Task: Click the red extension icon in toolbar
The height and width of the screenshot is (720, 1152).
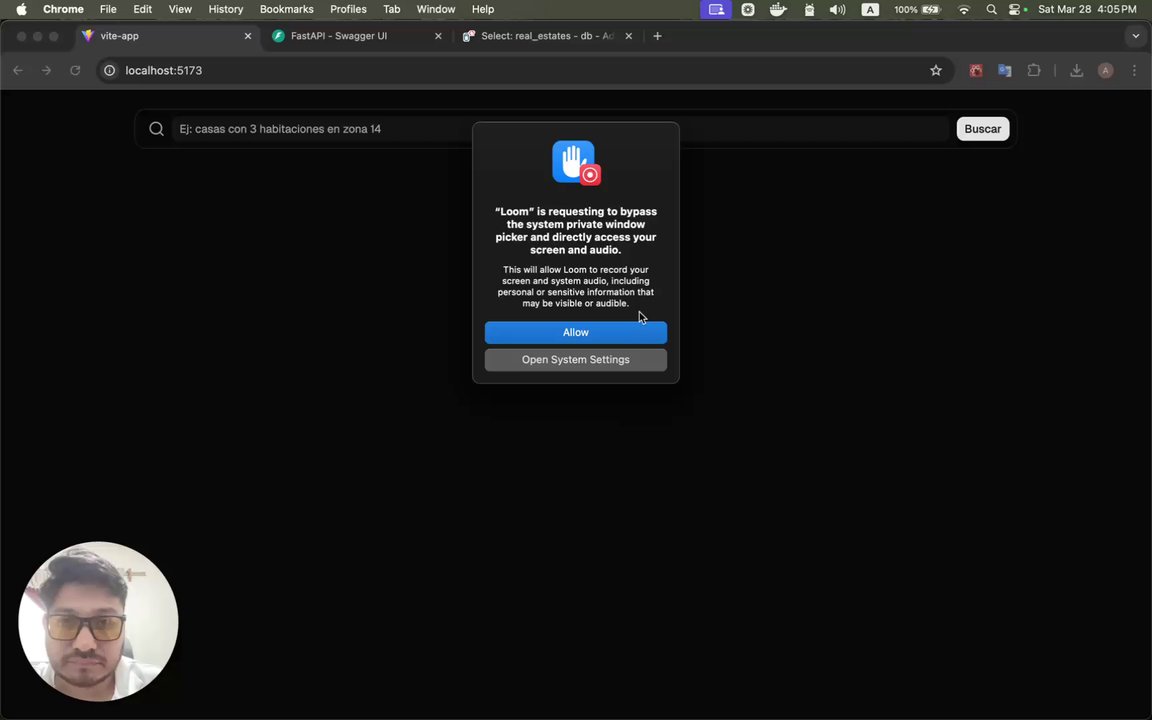Action: point(976,71)
